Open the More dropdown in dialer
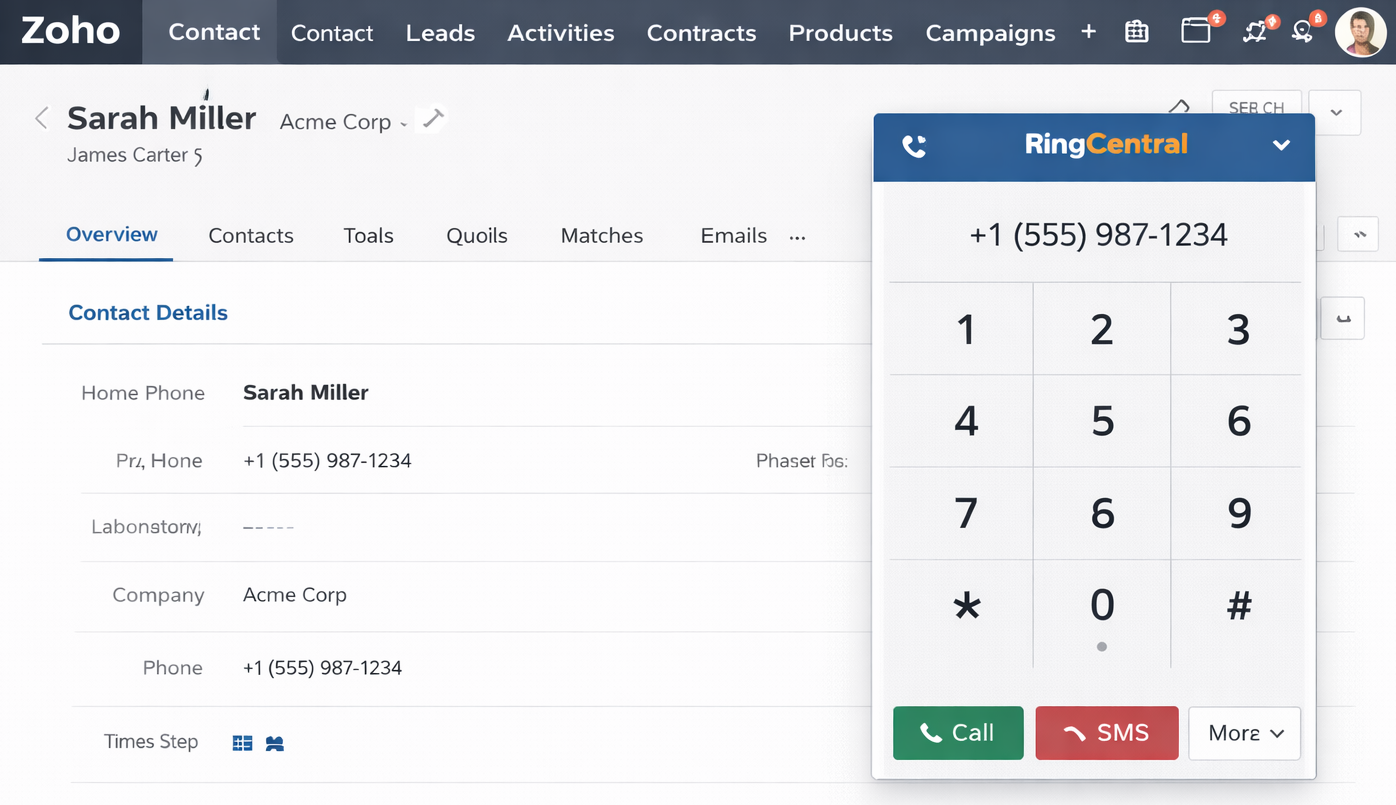Screen dimensions: 1396x805 point(1244,733)
